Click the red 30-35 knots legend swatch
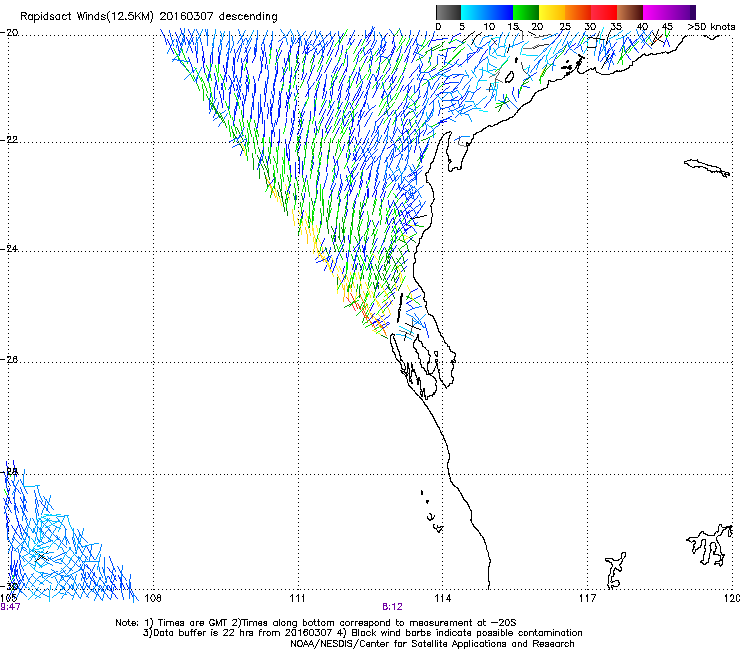Viewport: 740px width, 650px height. 604,12
